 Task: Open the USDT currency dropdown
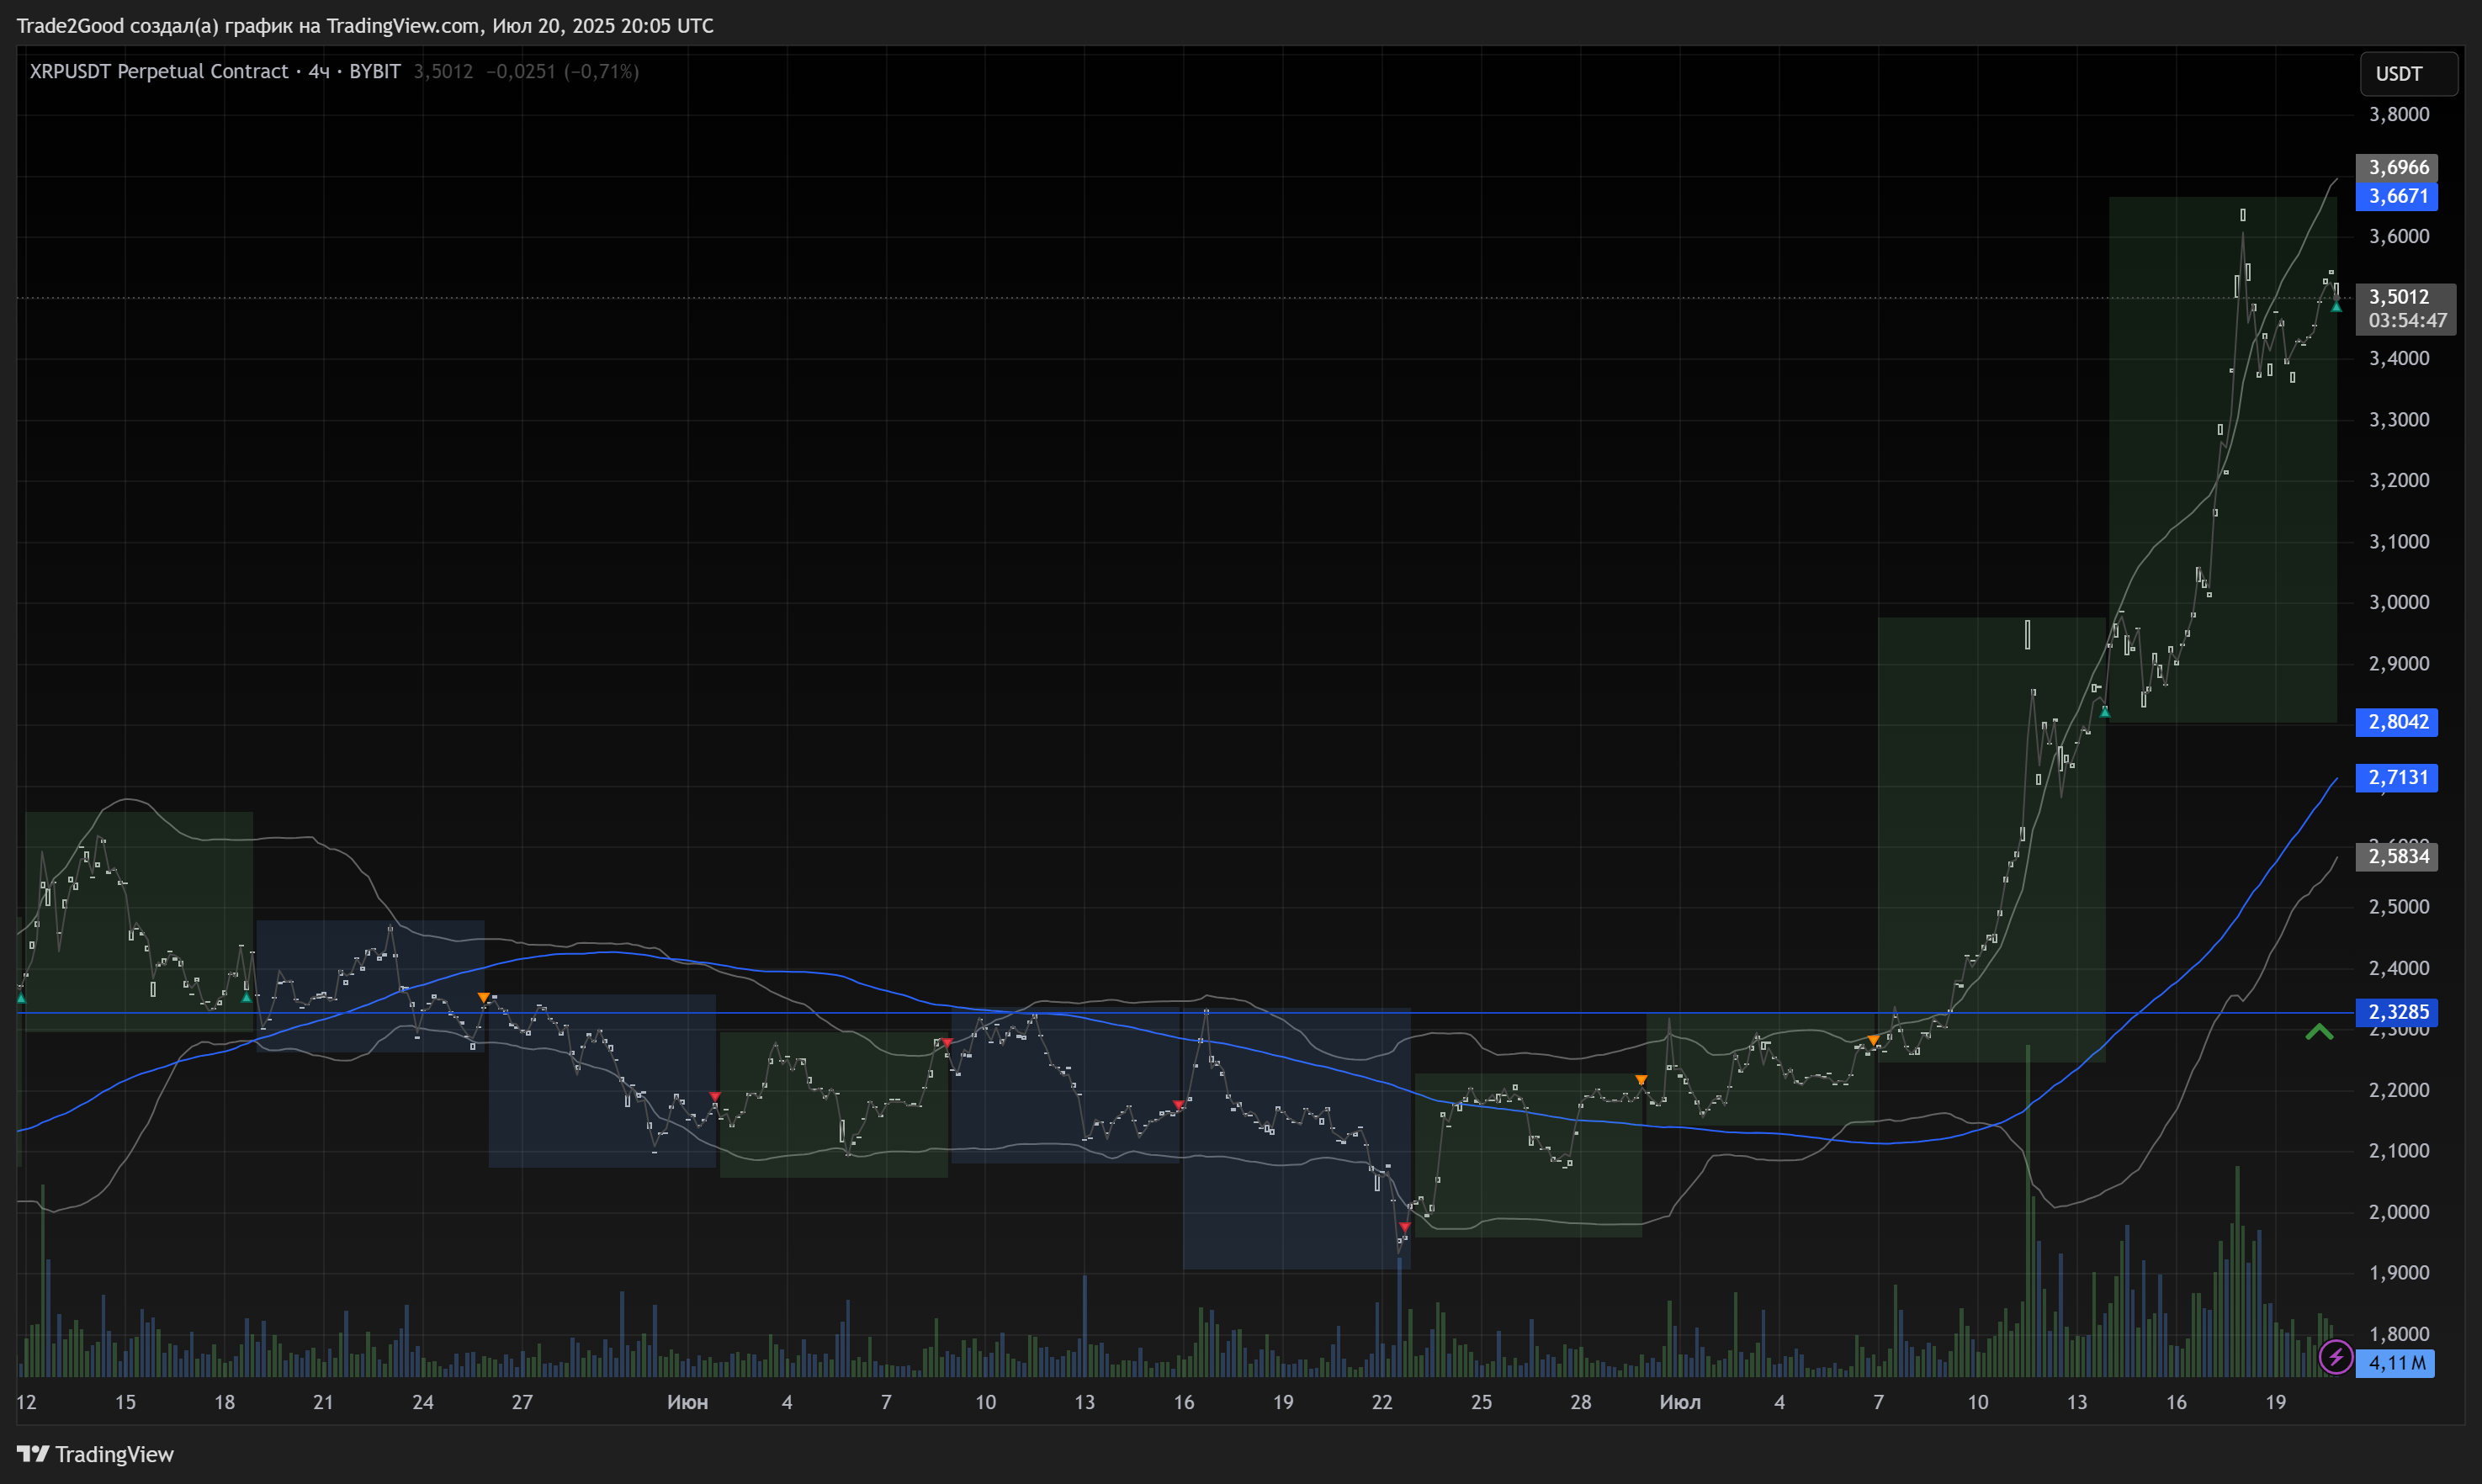click(x=2408, y=74)
